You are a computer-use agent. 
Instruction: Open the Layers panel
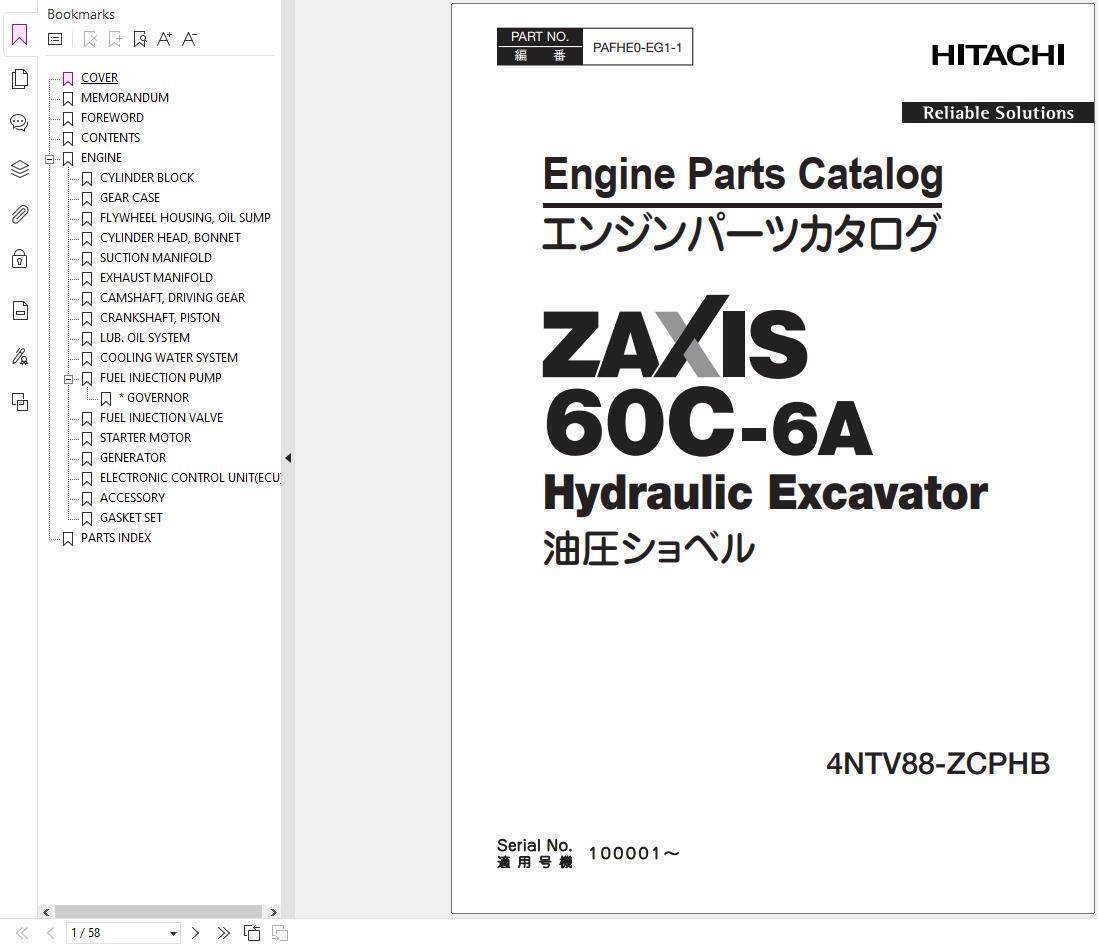[19, 169]
